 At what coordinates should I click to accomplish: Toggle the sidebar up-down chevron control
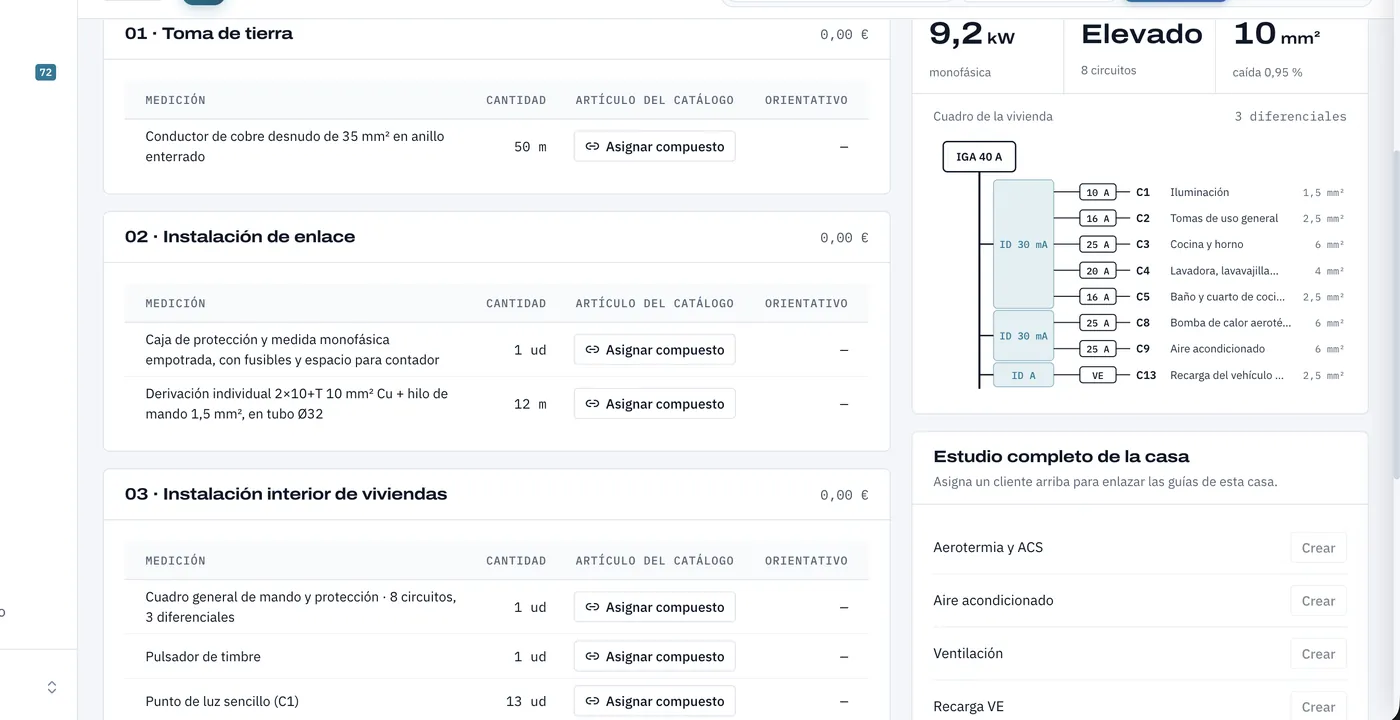(52, 687)
